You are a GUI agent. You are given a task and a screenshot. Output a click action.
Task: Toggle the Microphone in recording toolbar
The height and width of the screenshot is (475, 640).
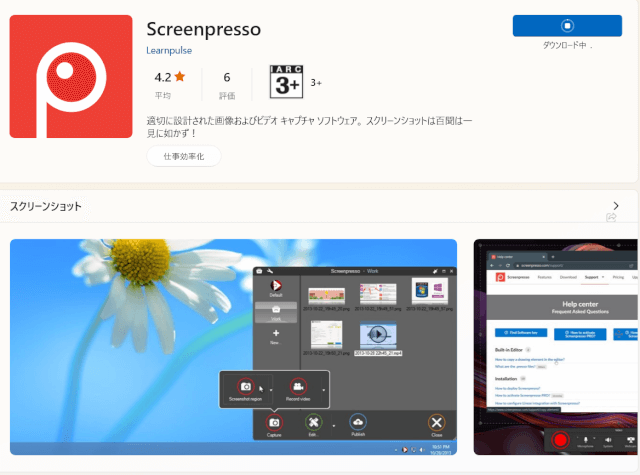(x=586, y=439)
